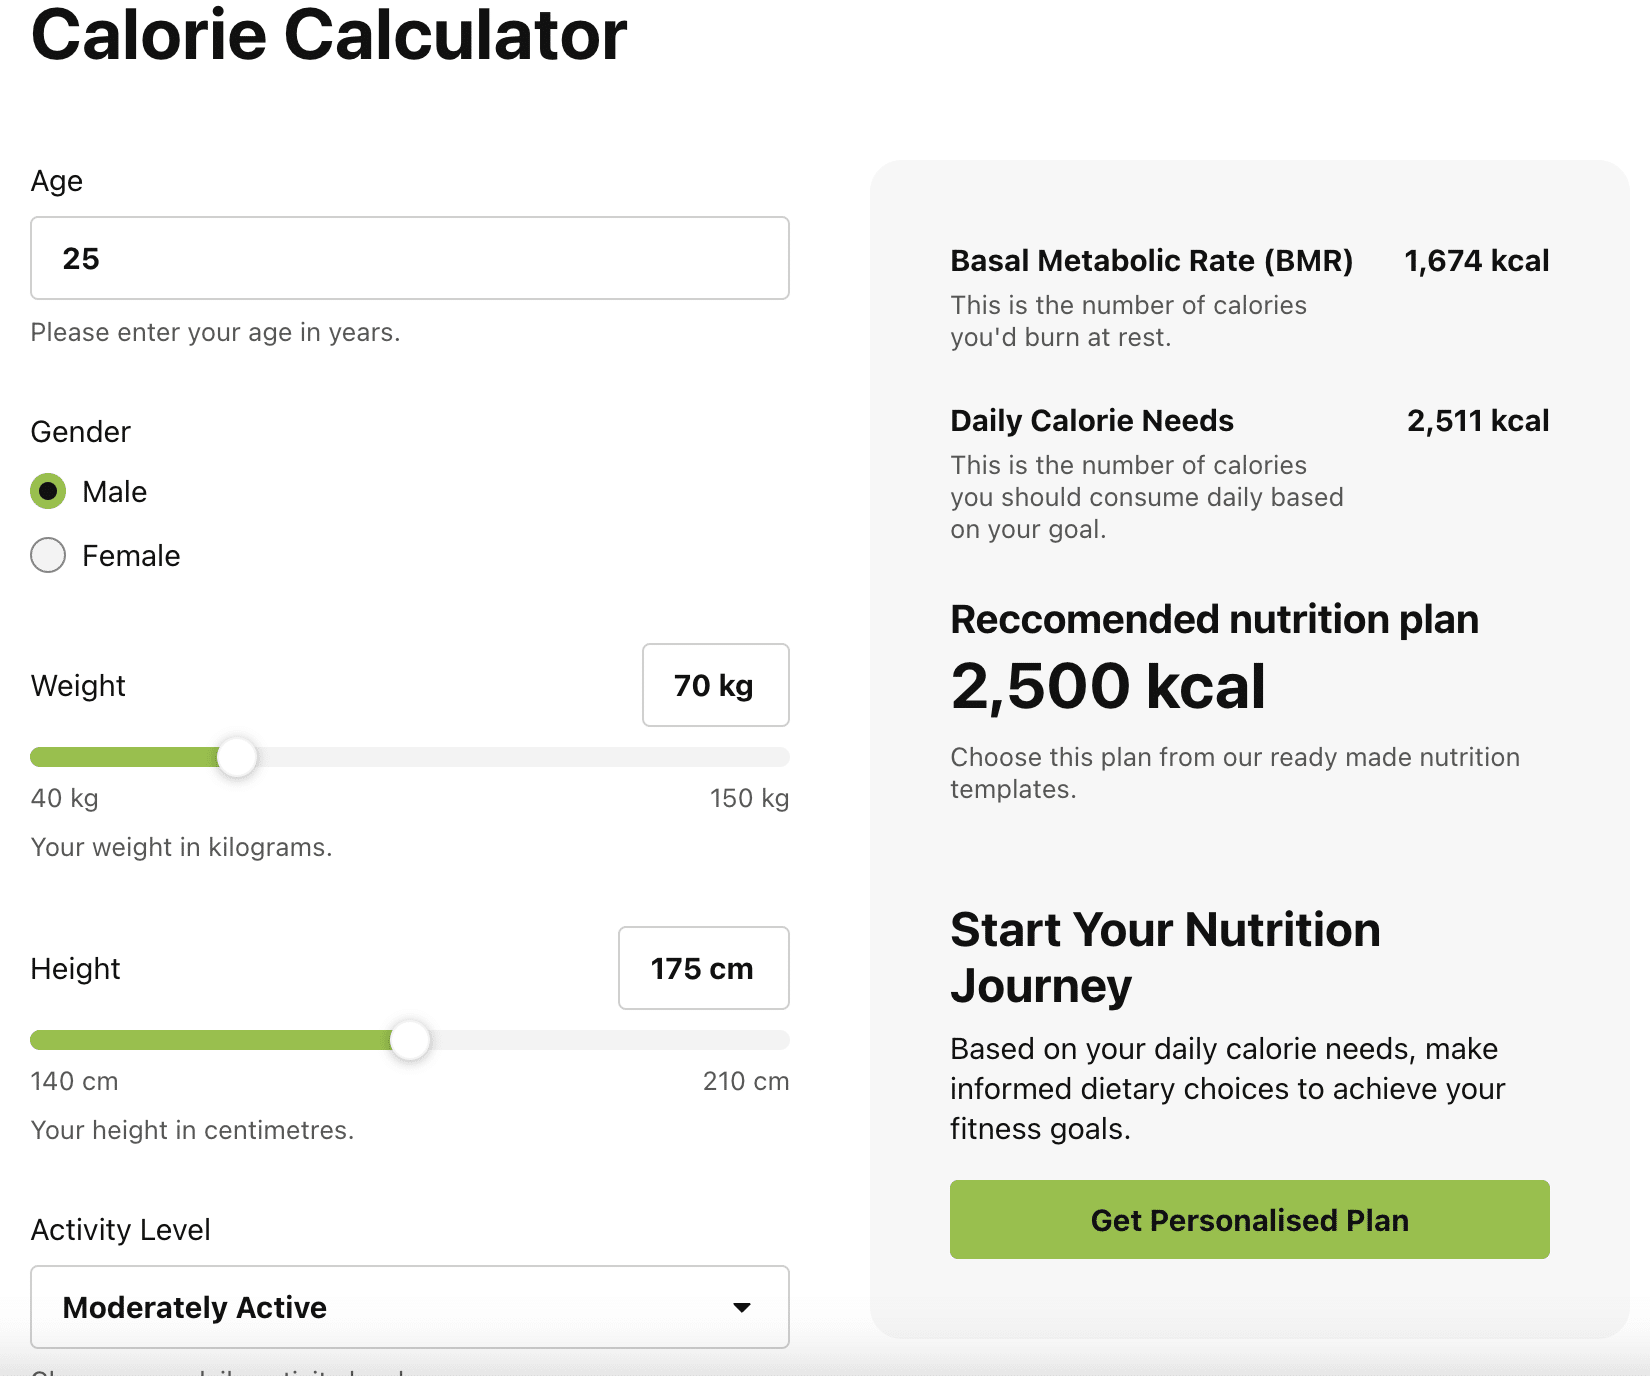1650x1376 pixels.
Task: Click the Male gender label
Action: click(x=114, y=491)
